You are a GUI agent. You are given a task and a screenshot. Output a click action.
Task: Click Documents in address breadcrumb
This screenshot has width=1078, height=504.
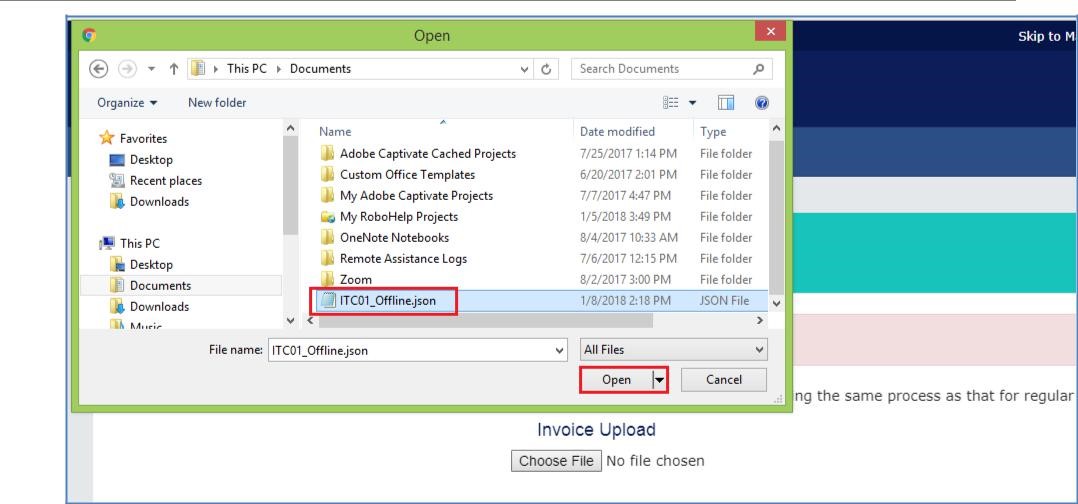click(x=320, y=69)
